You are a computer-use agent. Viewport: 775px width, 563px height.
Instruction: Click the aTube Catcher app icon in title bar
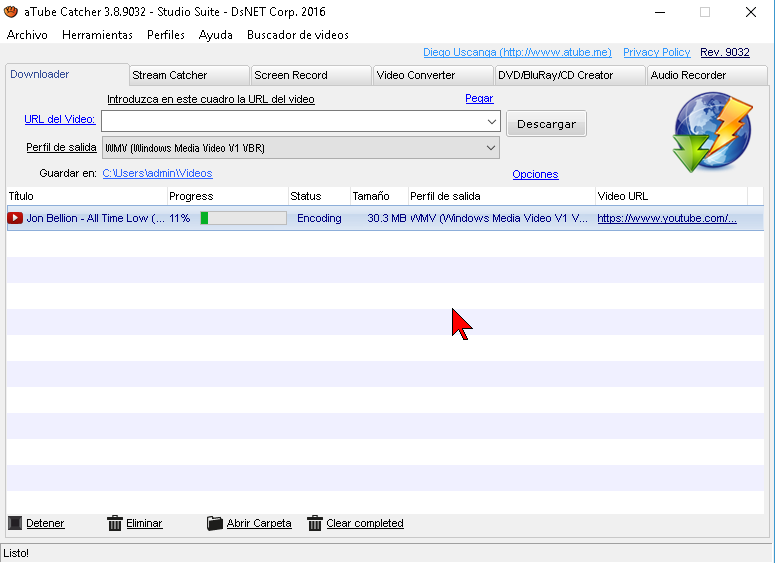[10, 11]
